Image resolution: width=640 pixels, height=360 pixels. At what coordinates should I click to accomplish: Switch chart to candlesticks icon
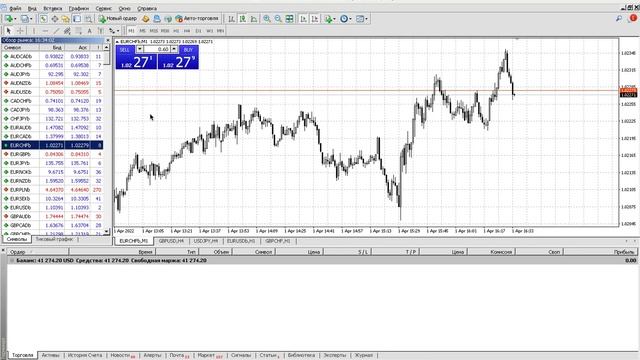click(x=243, y=19)
